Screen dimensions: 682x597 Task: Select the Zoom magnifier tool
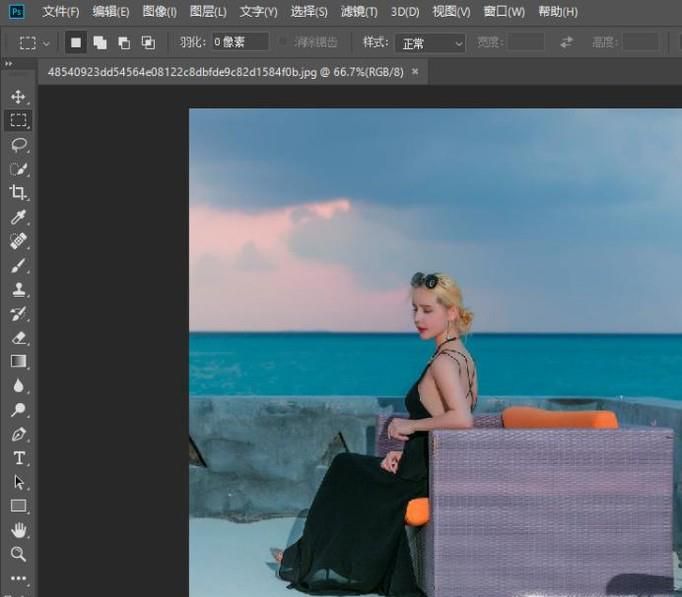[x=18, y=554]
